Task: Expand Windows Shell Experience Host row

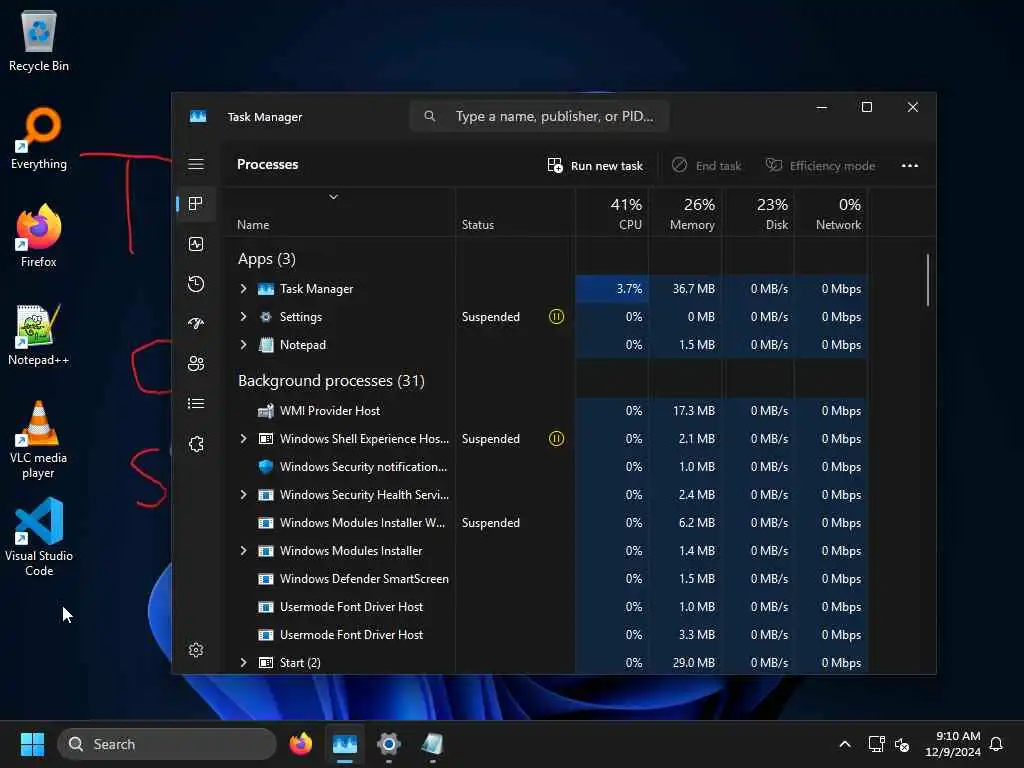Action: coord(244,439)
